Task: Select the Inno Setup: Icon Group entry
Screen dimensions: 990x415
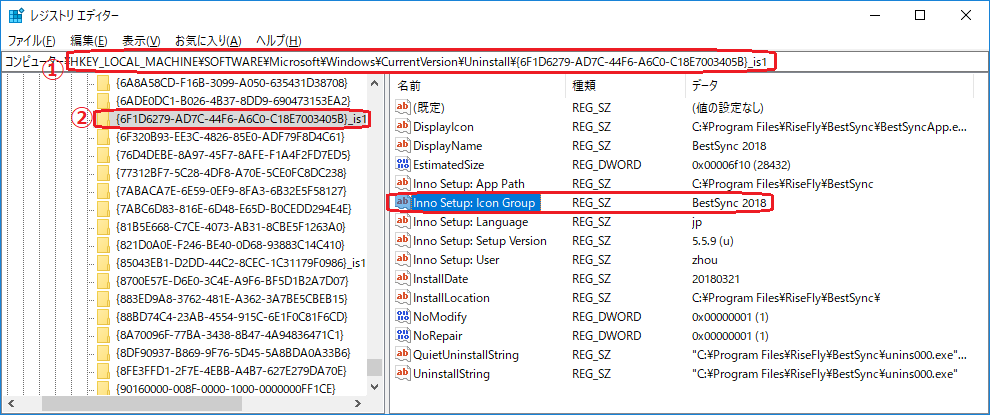Action: (474, 203)
